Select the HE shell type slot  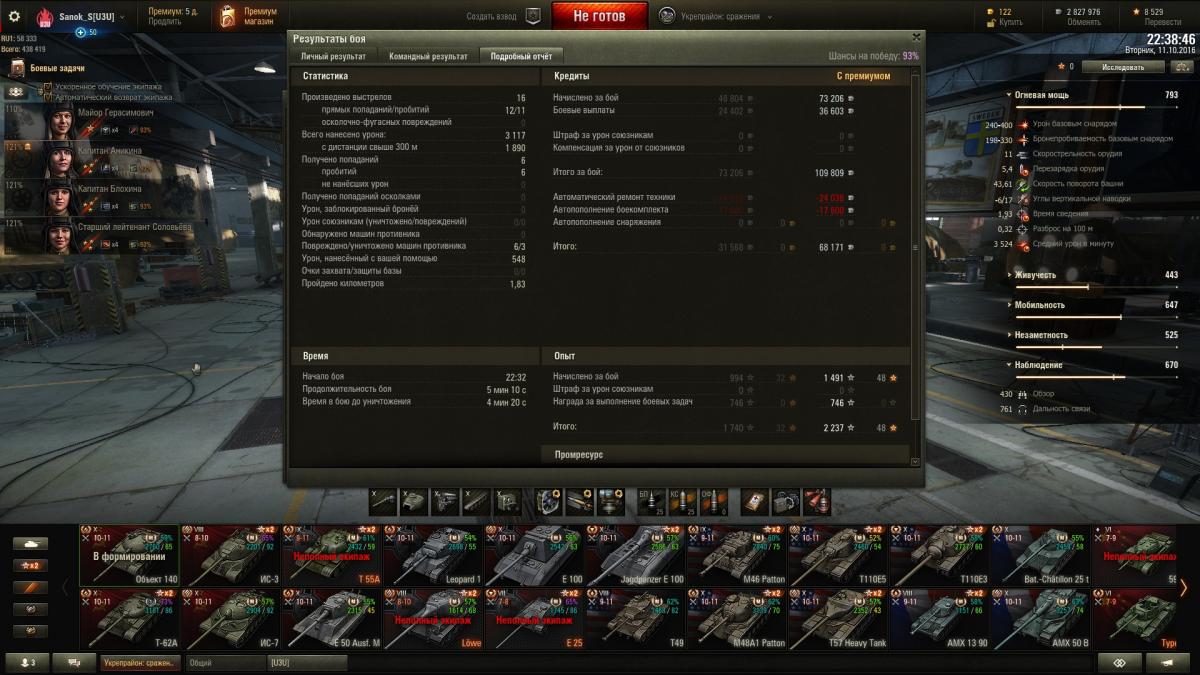(713, 501)
